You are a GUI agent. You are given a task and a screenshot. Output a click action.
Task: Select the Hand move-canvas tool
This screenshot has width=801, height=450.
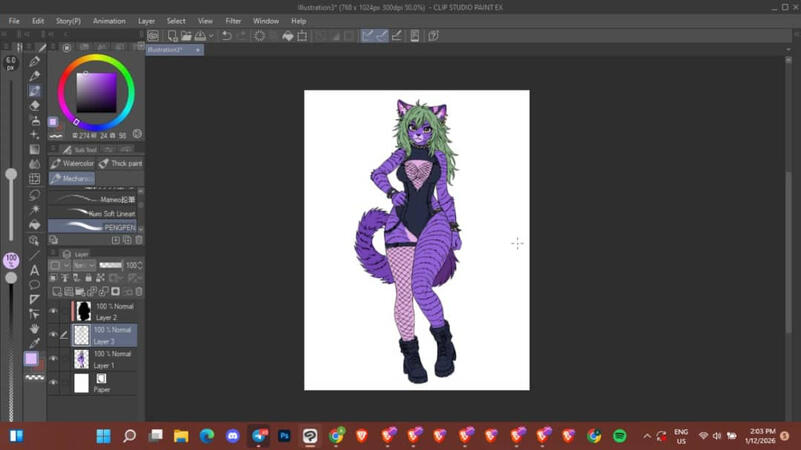(x=34, y=328)
